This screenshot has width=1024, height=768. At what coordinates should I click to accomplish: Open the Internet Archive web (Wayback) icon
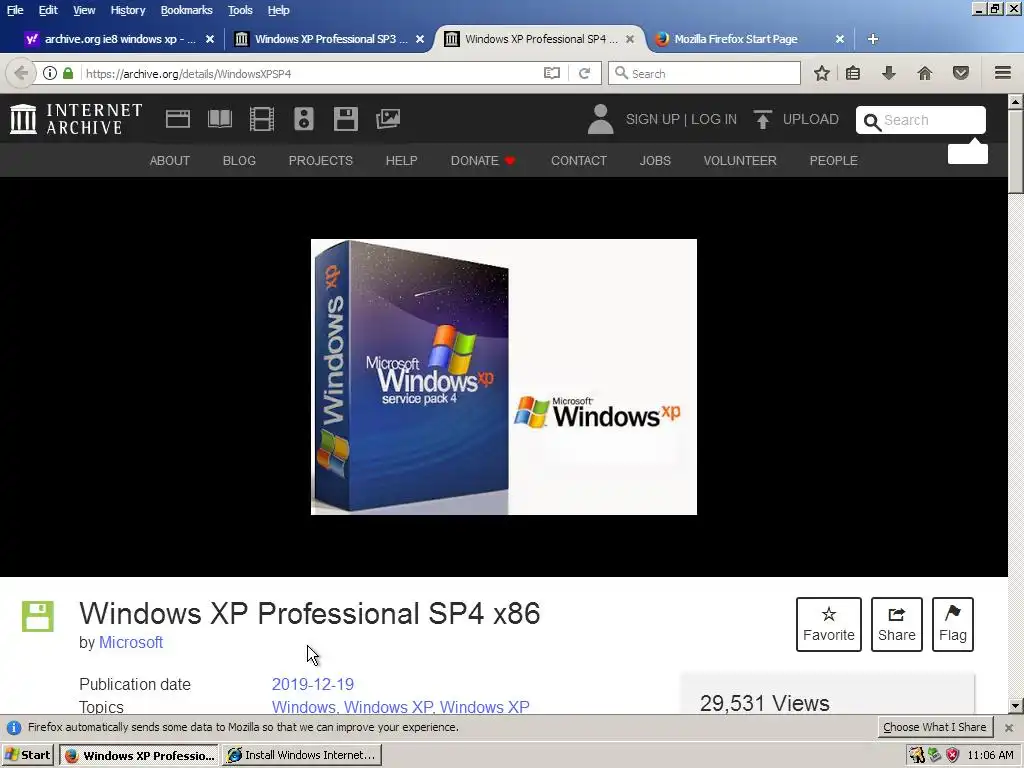[178, 119]
